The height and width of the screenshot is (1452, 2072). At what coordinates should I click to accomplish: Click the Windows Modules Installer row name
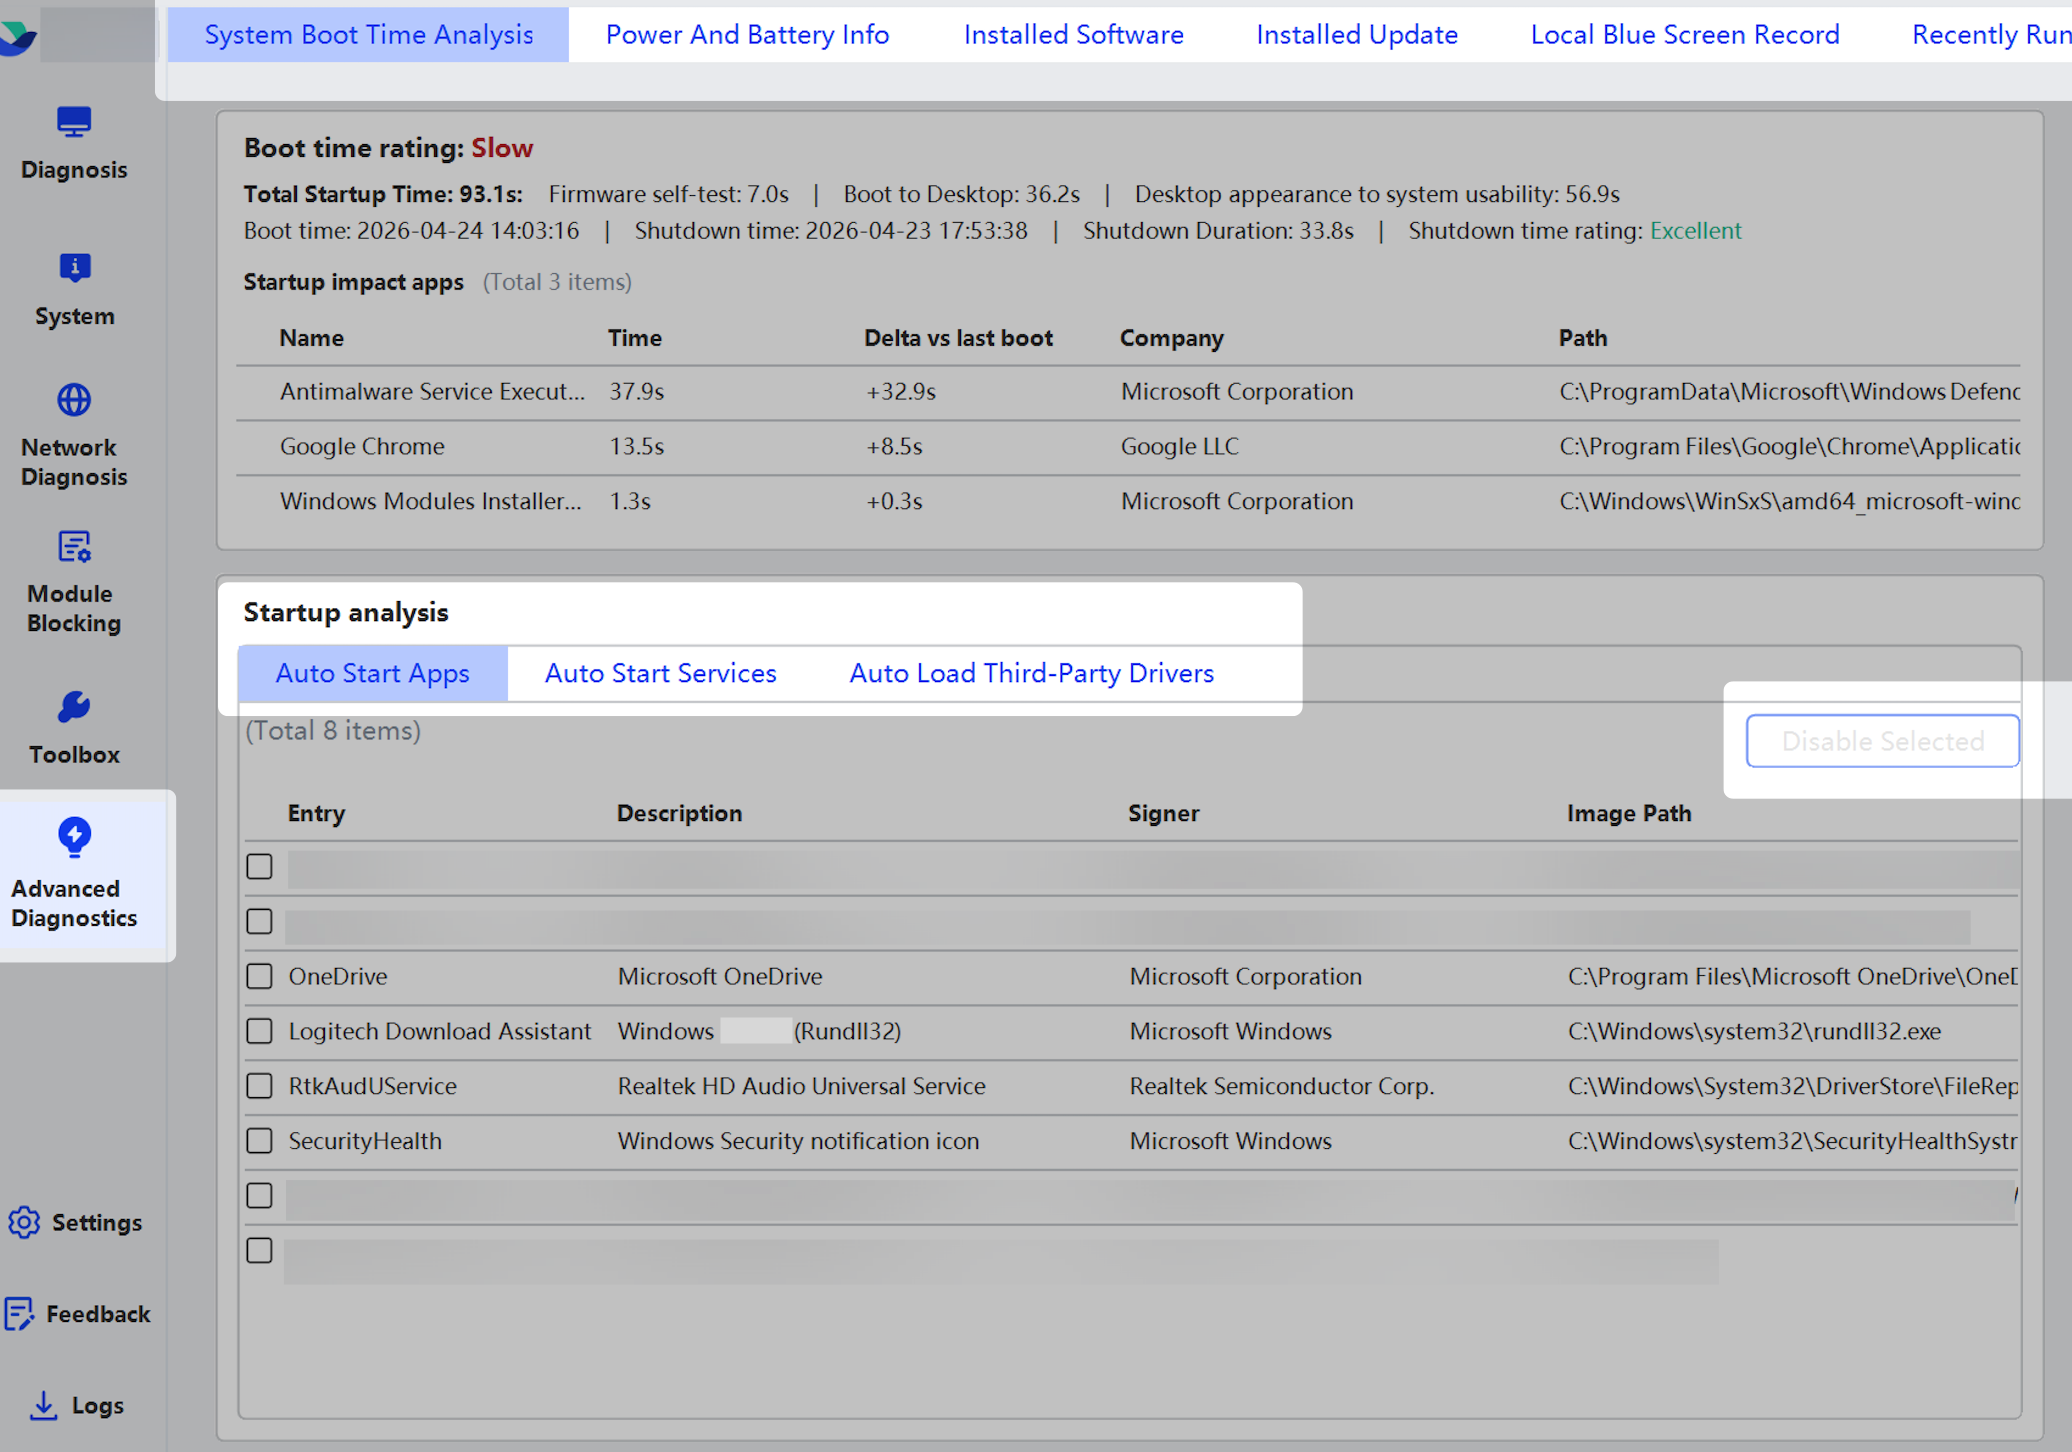coord(430,502)
